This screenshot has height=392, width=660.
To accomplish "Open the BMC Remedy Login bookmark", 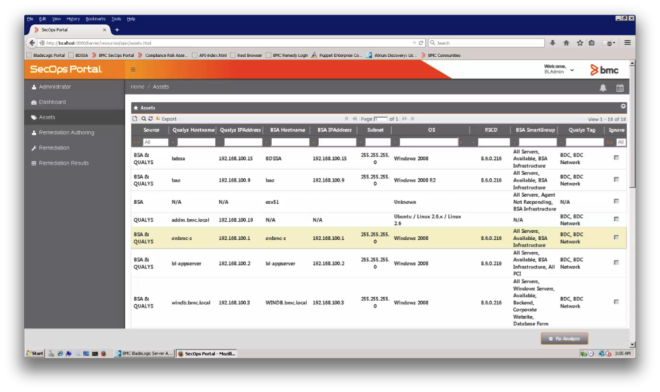I will (x=287, y=55).
